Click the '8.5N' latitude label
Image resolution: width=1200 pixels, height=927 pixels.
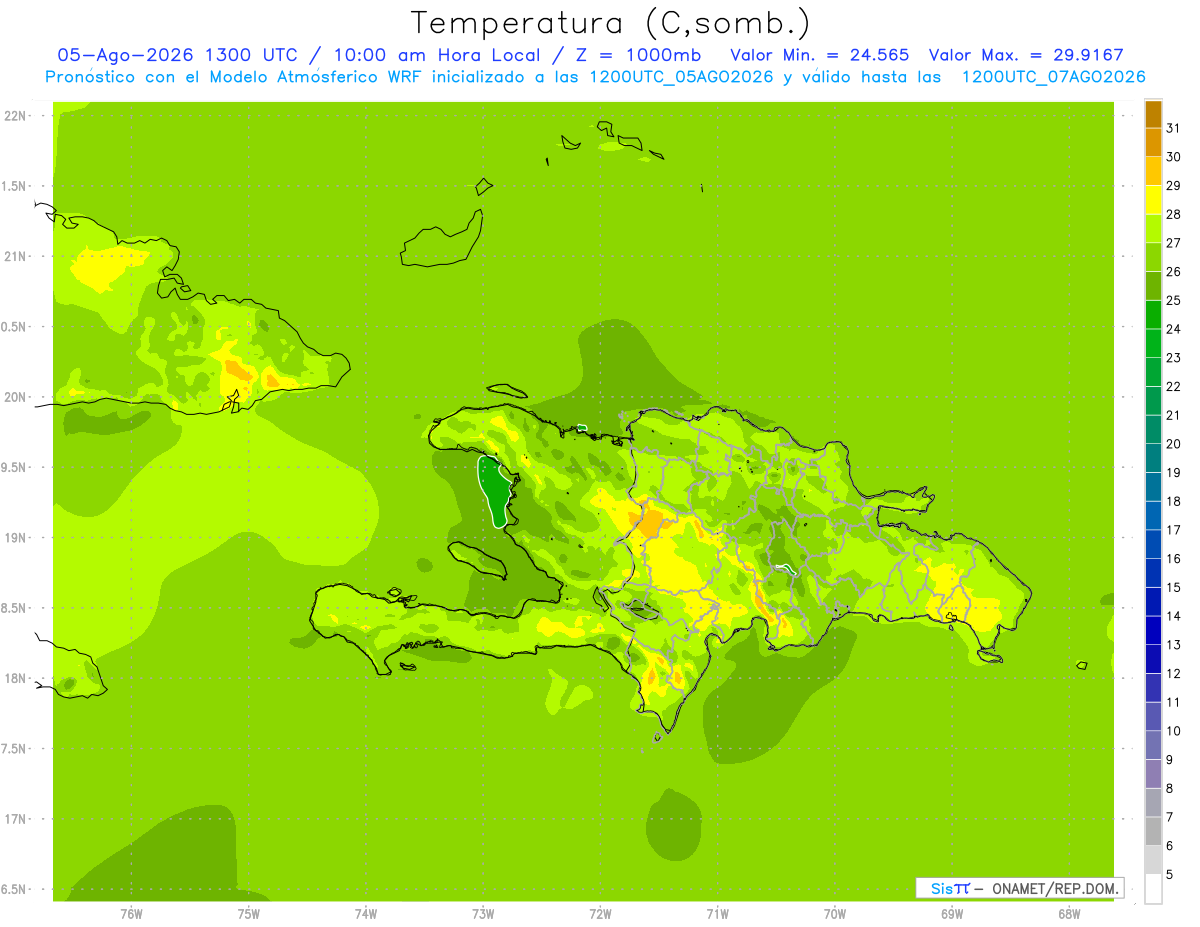point(14,608)
